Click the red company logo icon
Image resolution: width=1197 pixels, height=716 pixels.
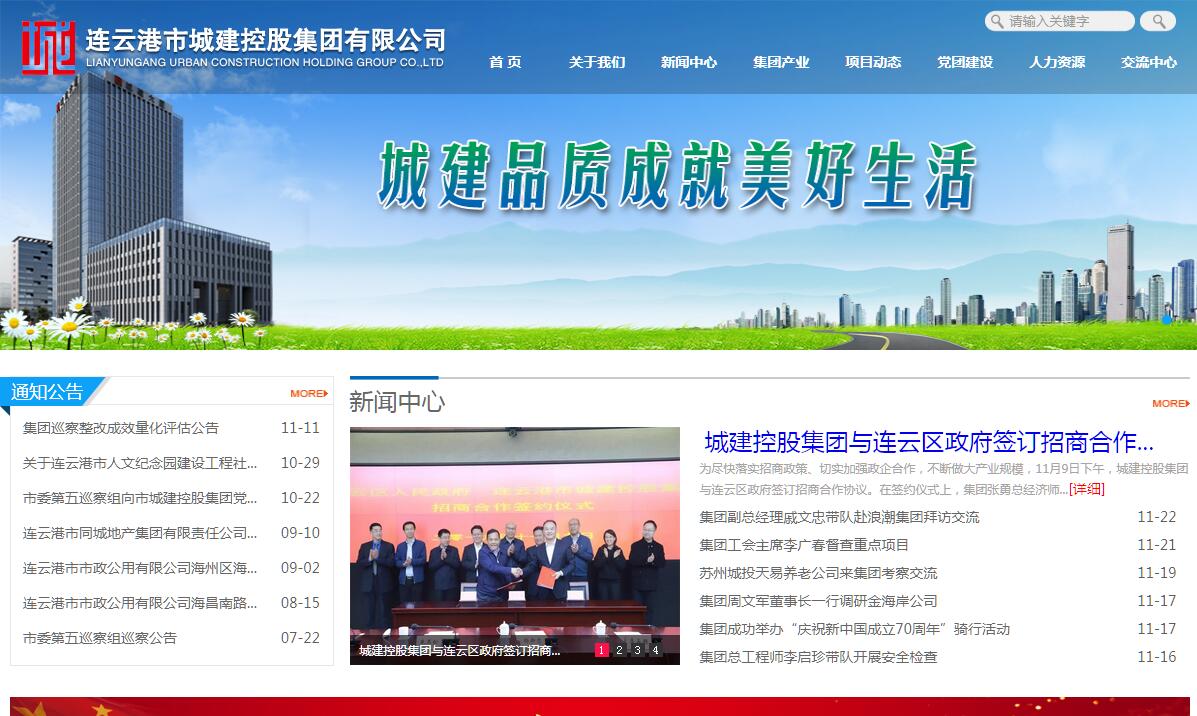pyautogui.click(x=48, y=48)
